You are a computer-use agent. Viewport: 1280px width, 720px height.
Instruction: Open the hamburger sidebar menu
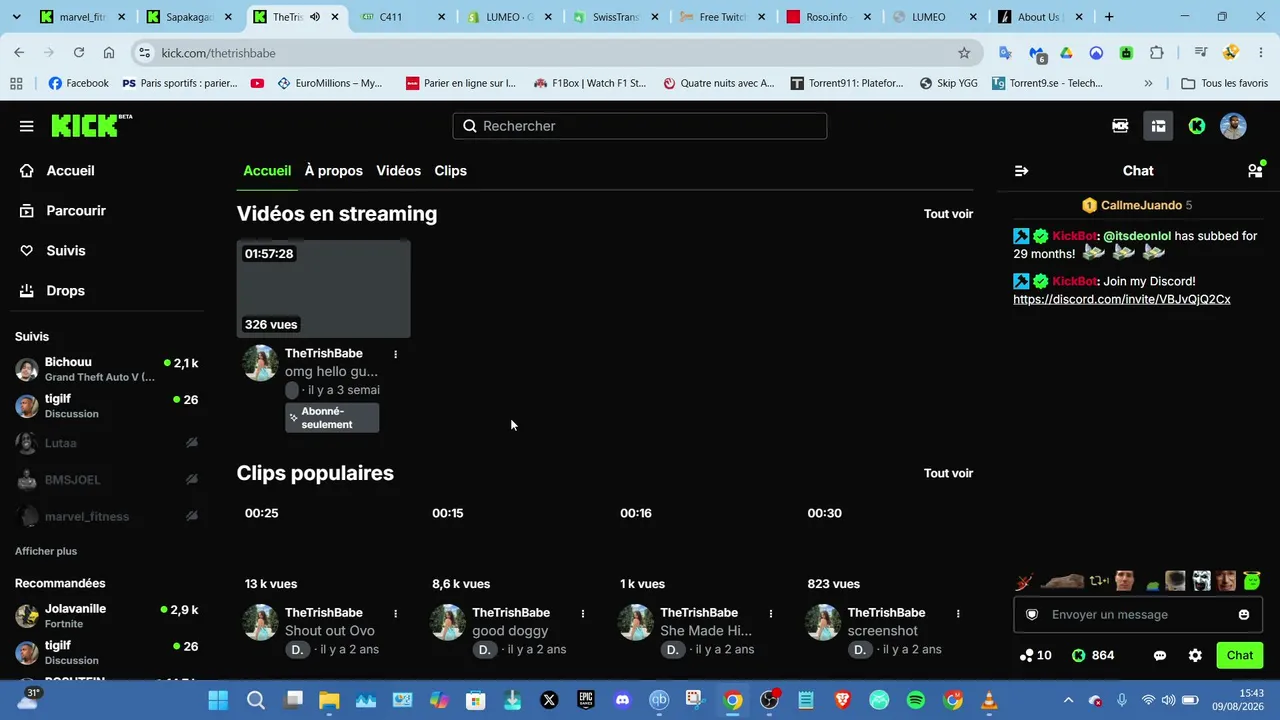pos(26,126)
